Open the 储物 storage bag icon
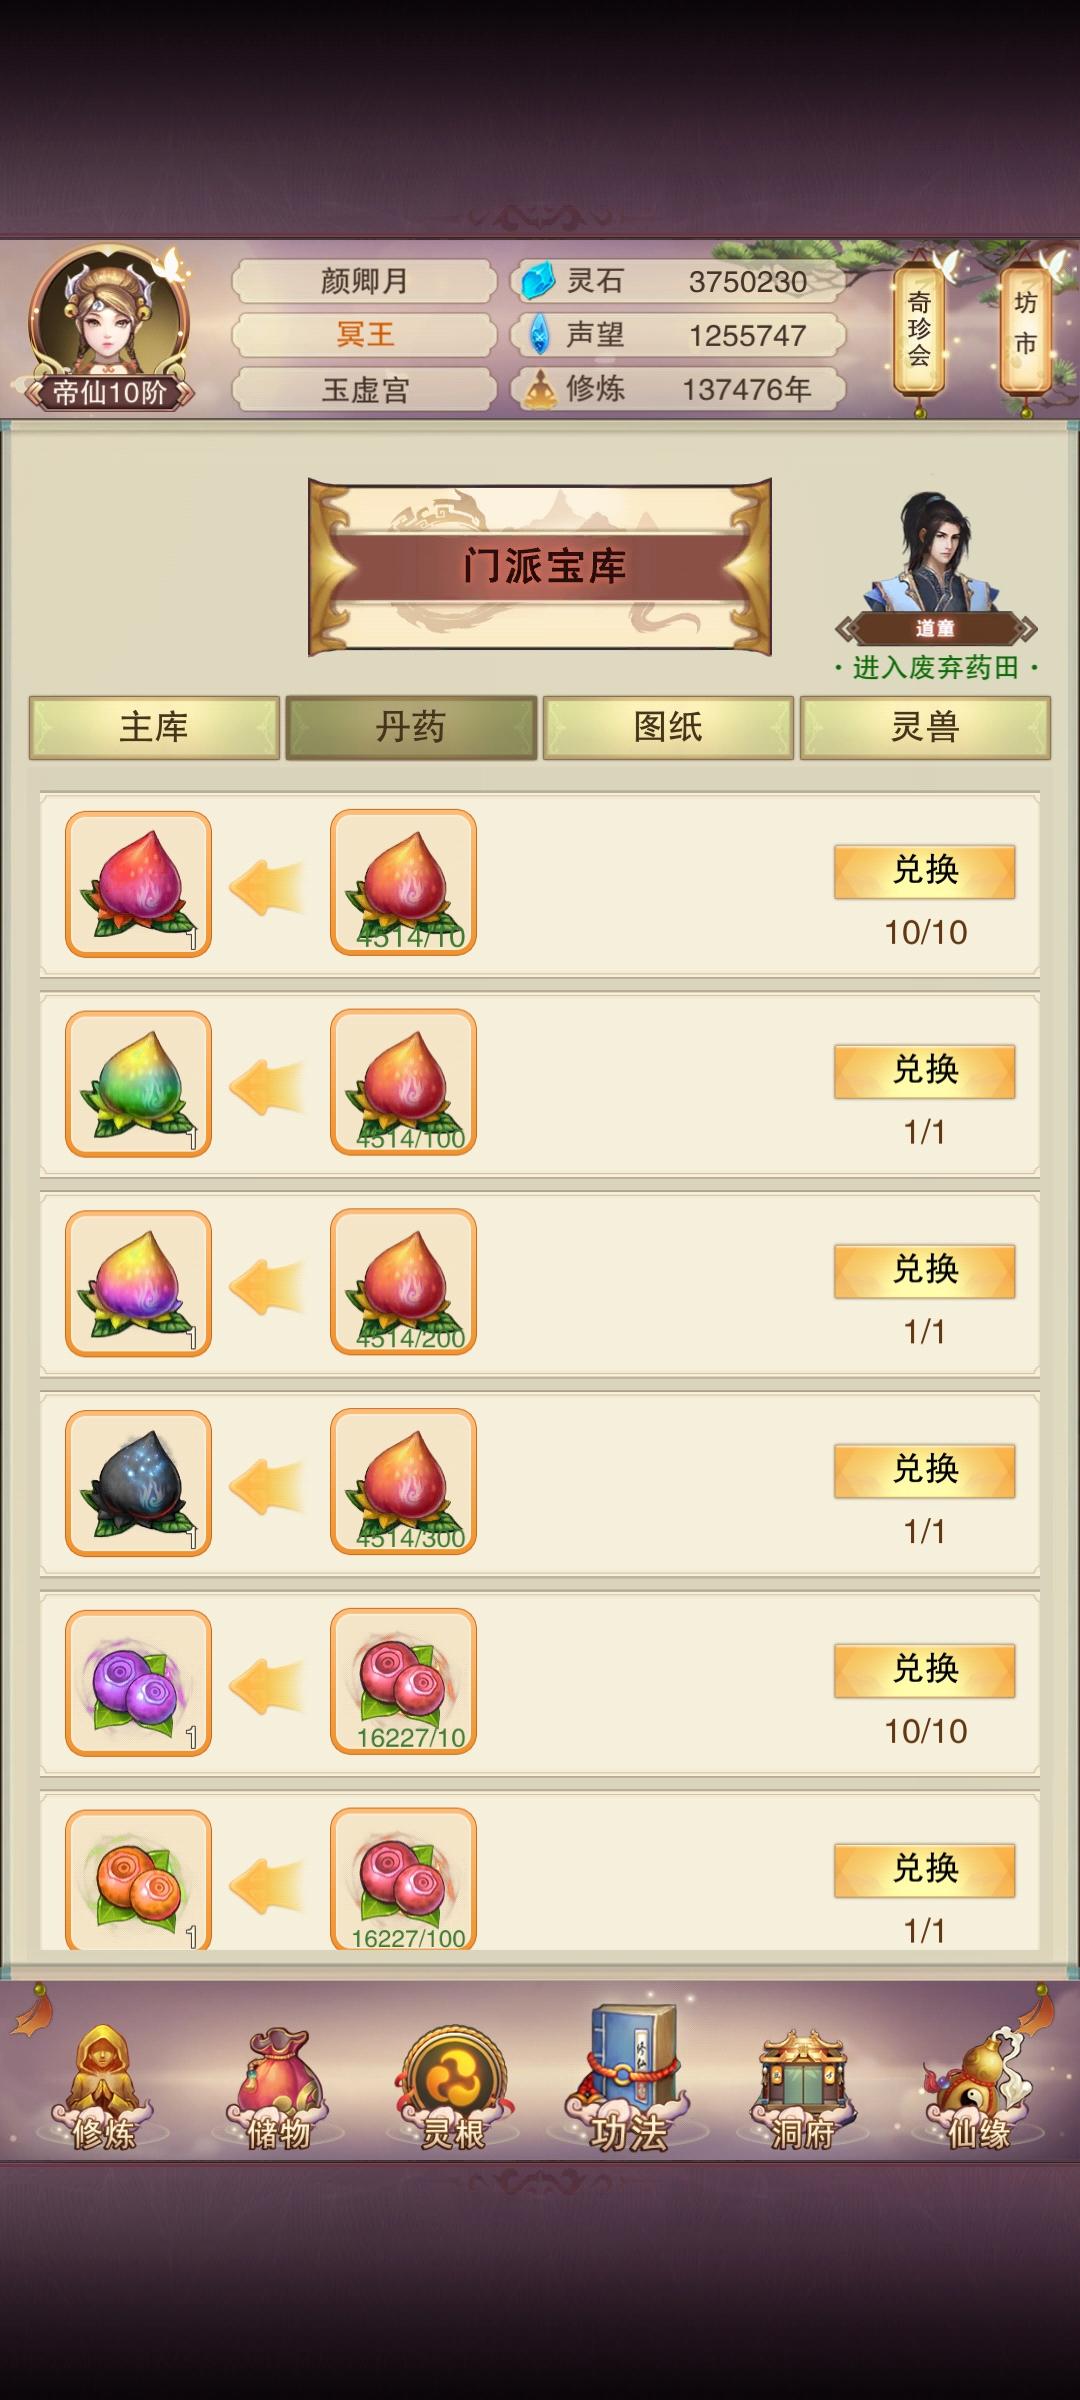Image resolution: width=1080 pixels, height=2400 pixels. pyautogui.click(x=278, y=2089)
